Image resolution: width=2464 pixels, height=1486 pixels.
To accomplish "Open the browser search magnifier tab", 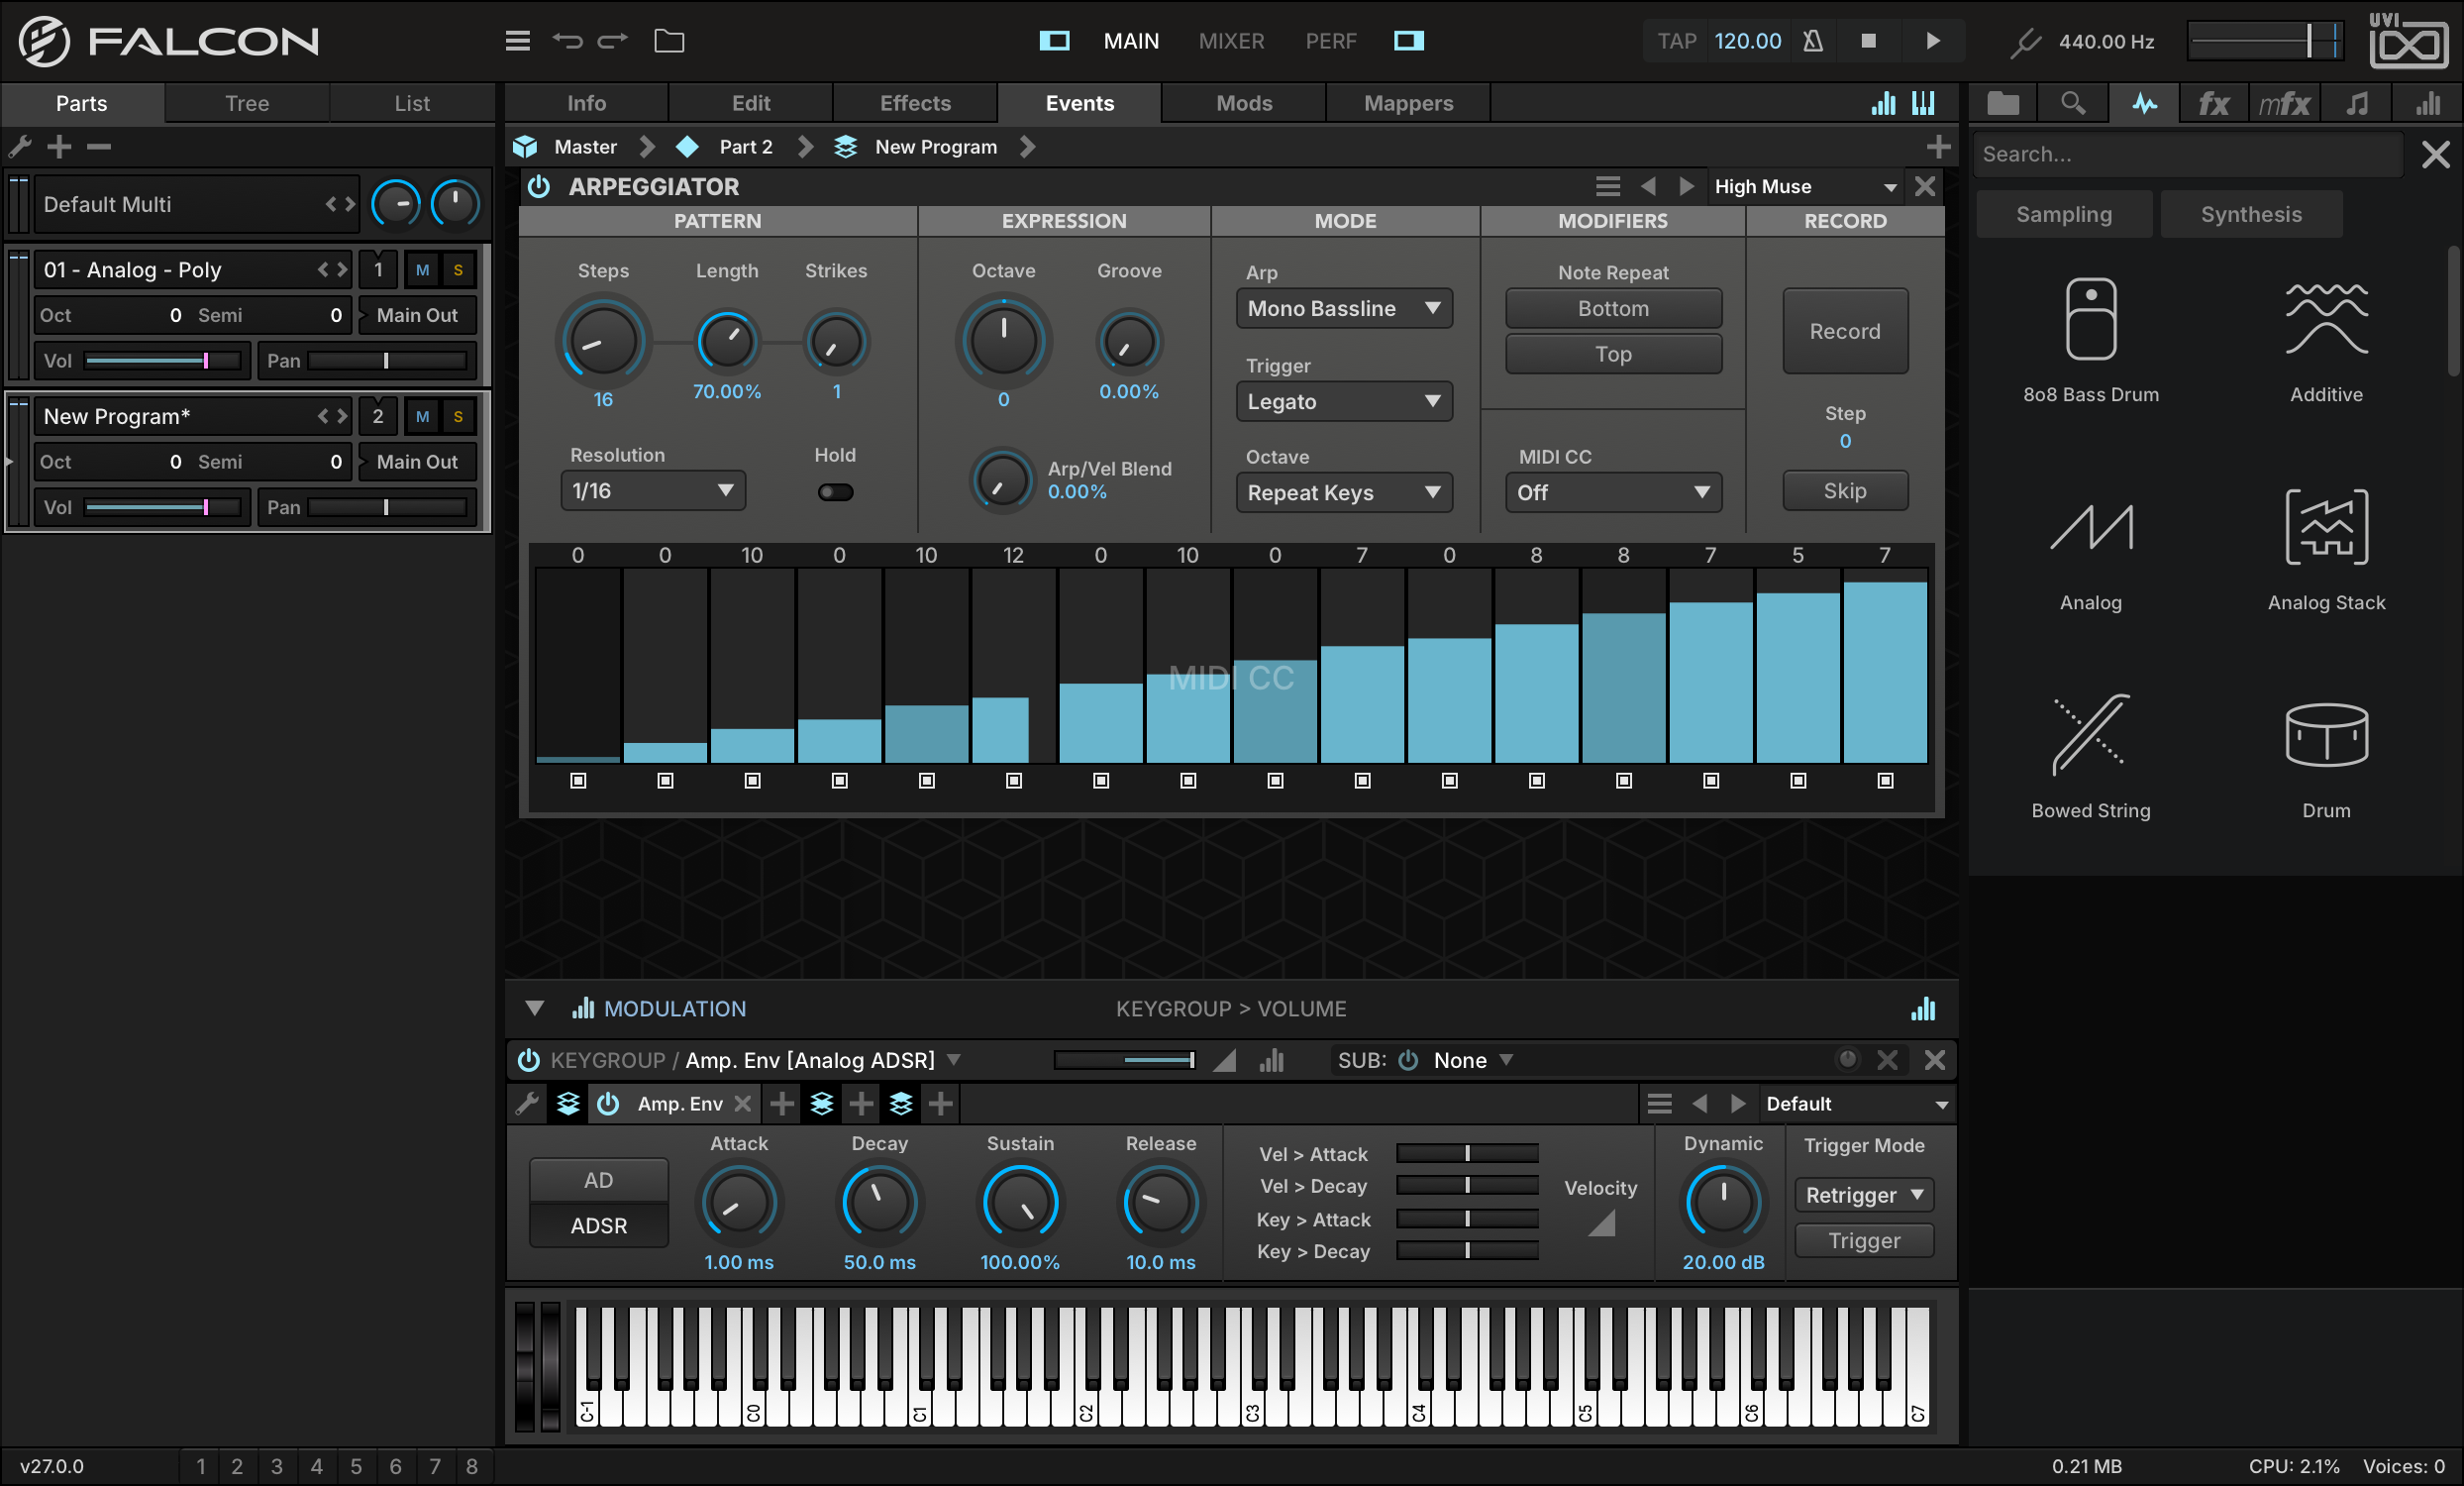I will click(2073, 103).
